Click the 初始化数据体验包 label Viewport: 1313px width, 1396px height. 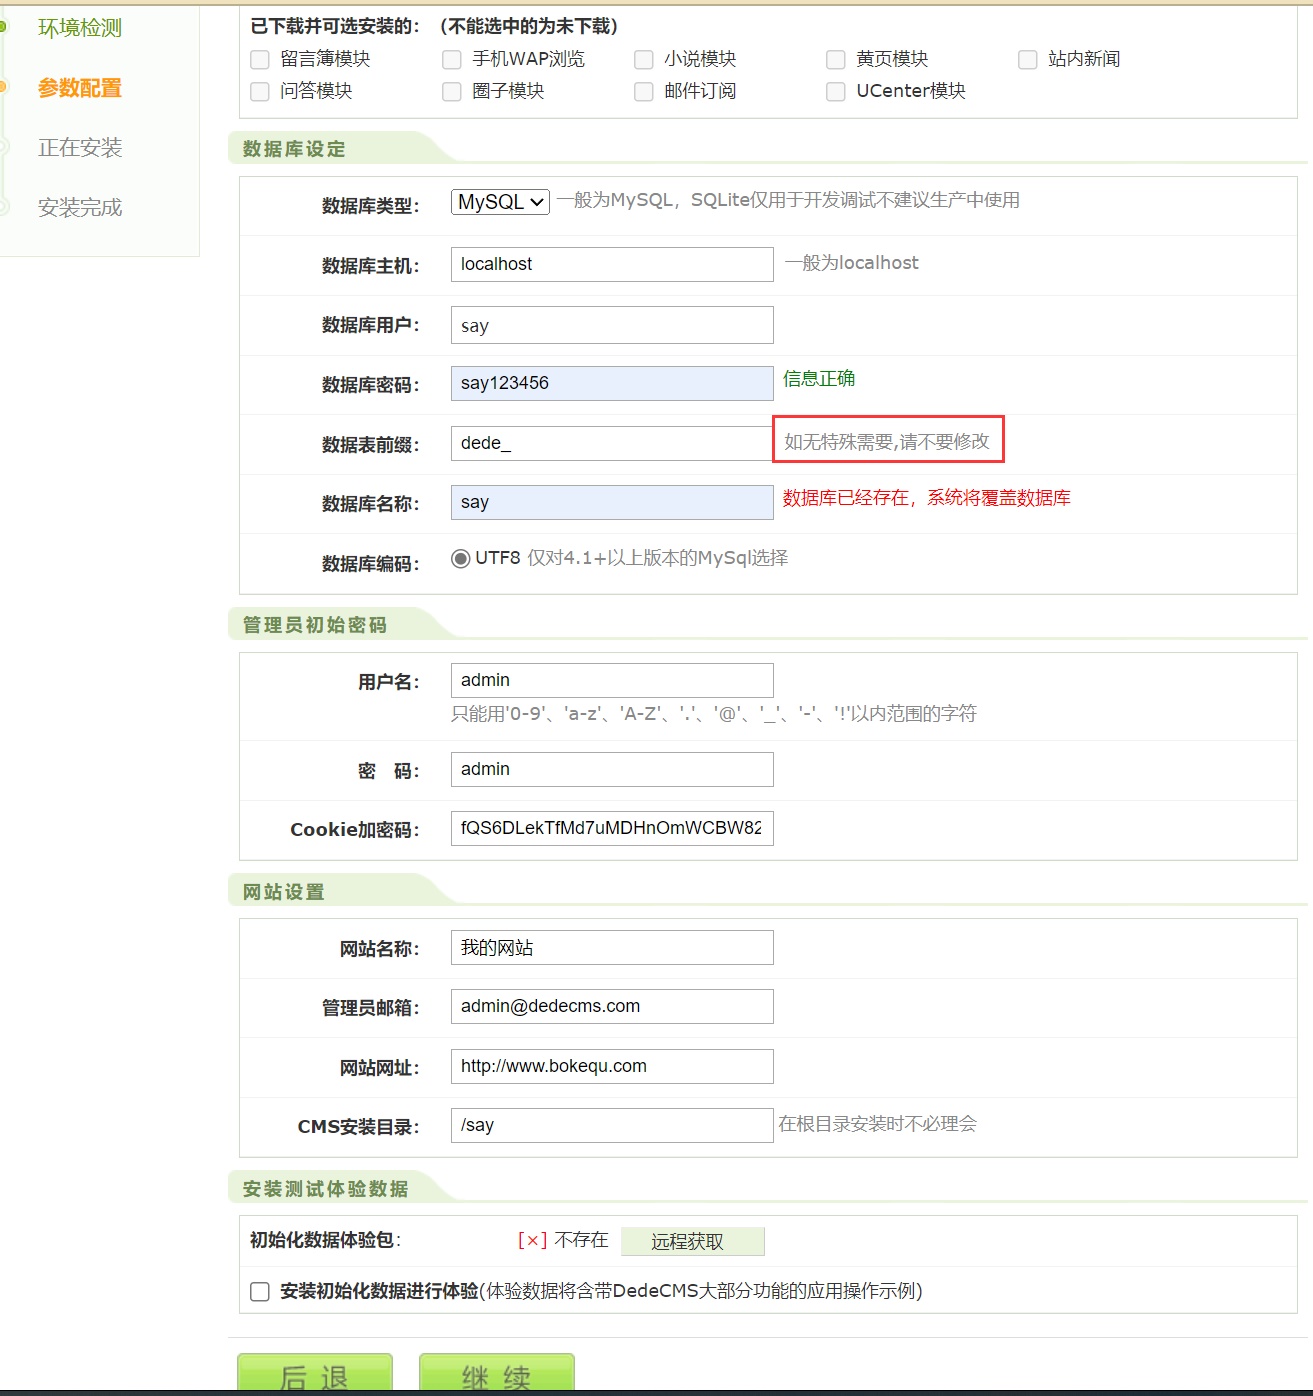[325, 1240]
